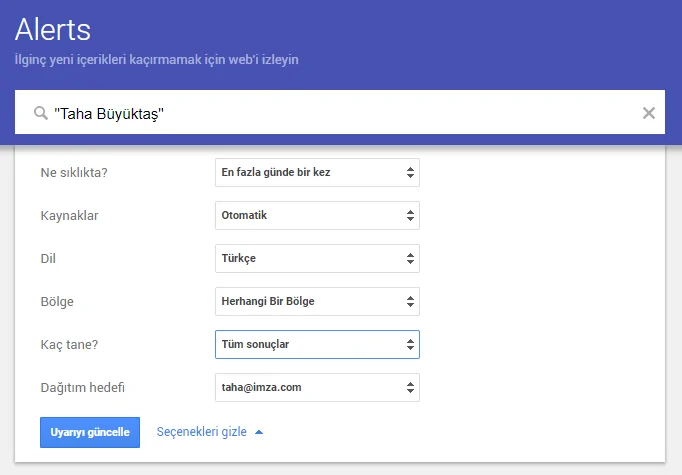Image resolution: width=682 pixels, height=475 pixels.
Task: Open the Dil "Türkçe" dropdown
Action: click(x=317, y=259)
